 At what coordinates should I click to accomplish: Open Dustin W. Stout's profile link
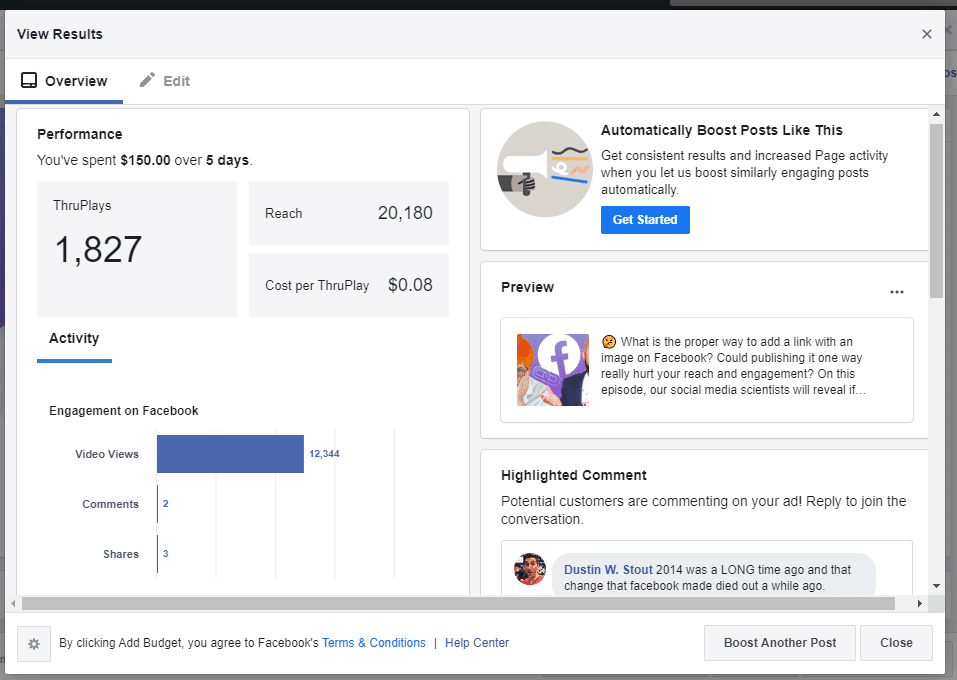point(608,570)
